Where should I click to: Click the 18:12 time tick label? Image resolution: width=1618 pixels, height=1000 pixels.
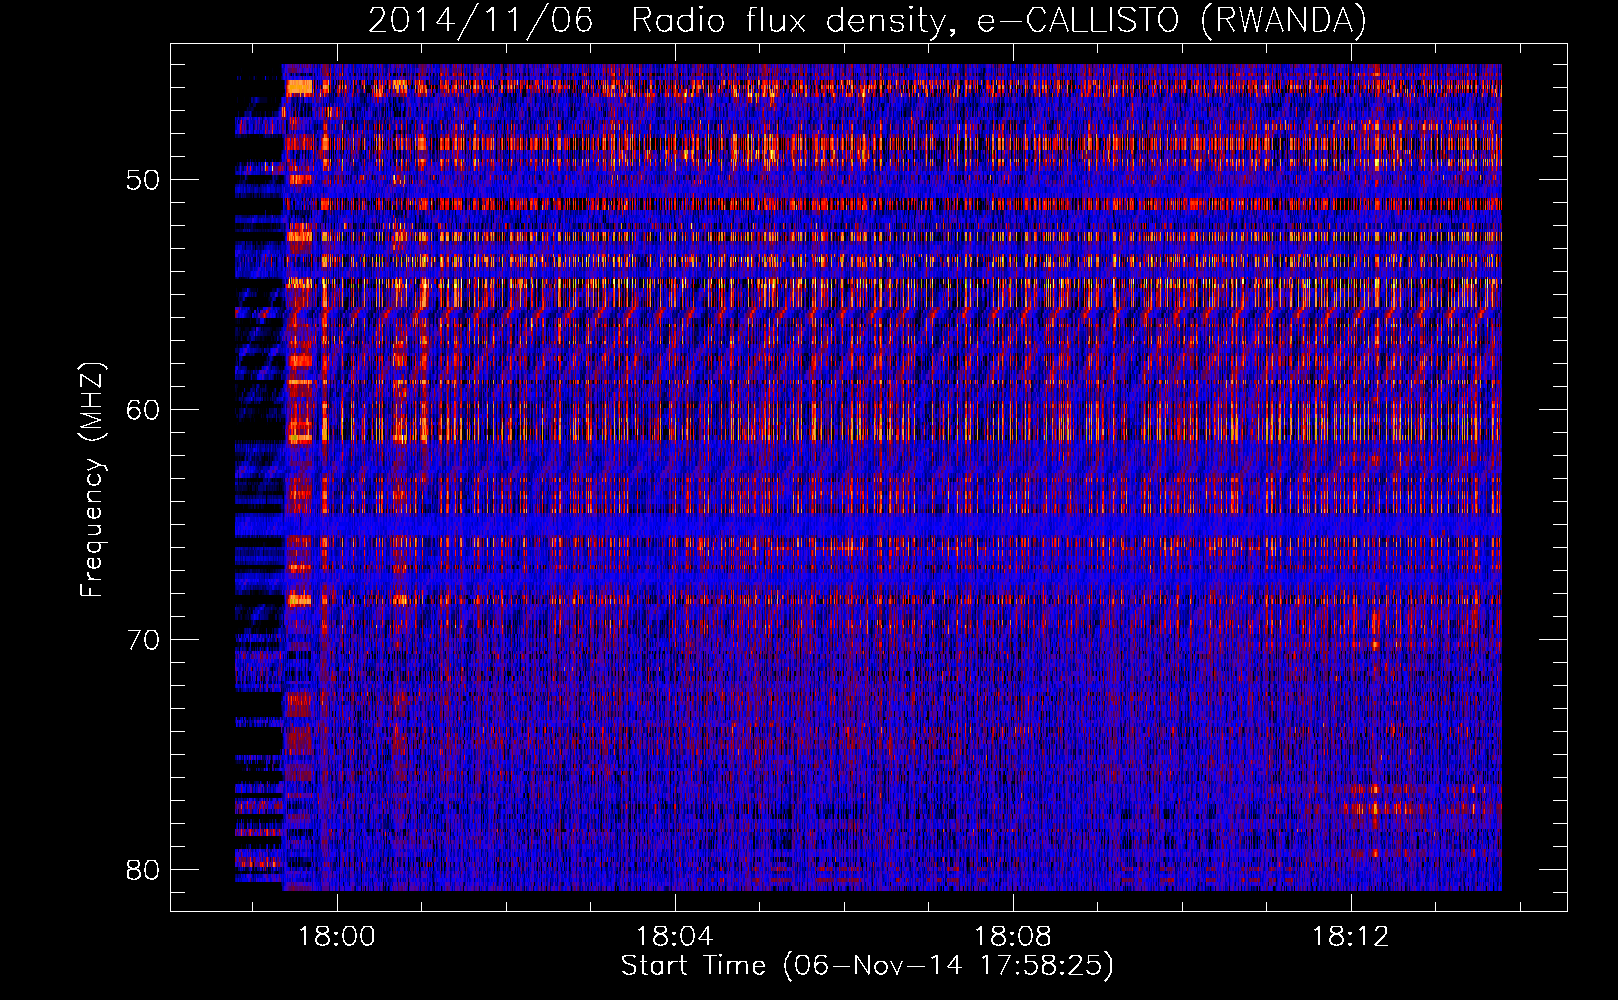point(1351,936)
